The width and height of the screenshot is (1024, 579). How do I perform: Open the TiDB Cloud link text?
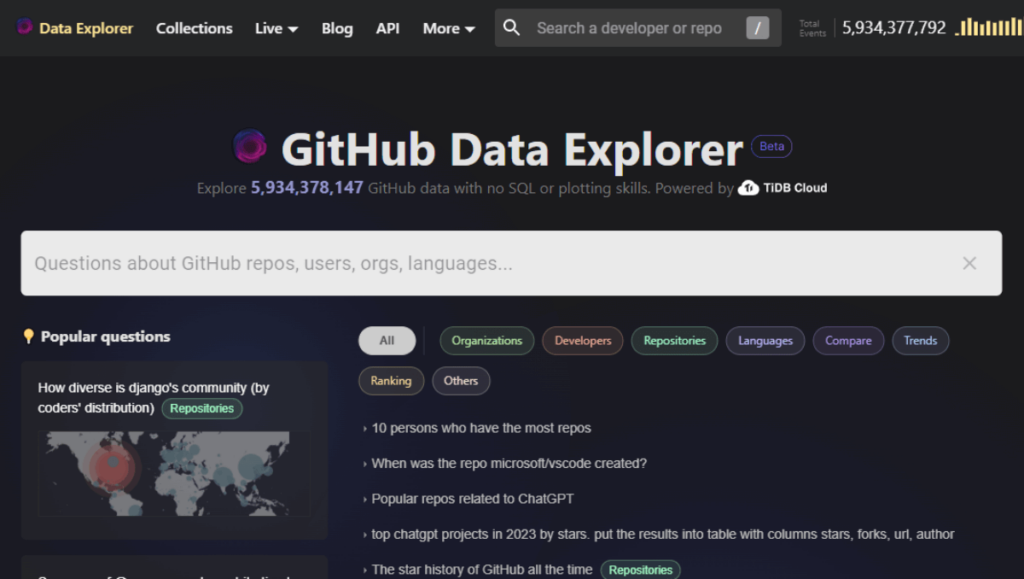click(x=795, y=188)
